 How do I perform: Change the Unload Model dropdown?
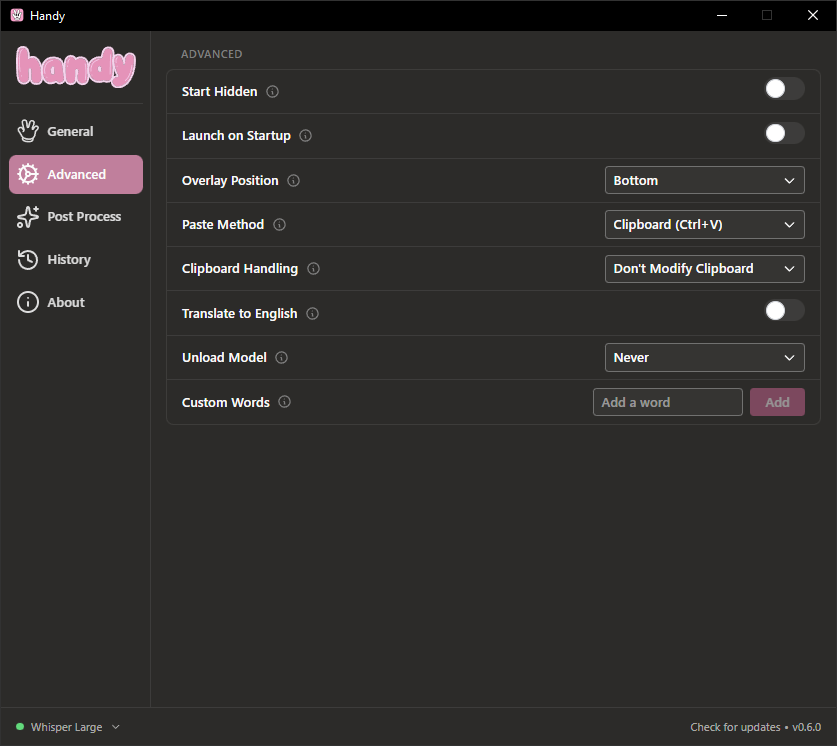click(704, 357)
